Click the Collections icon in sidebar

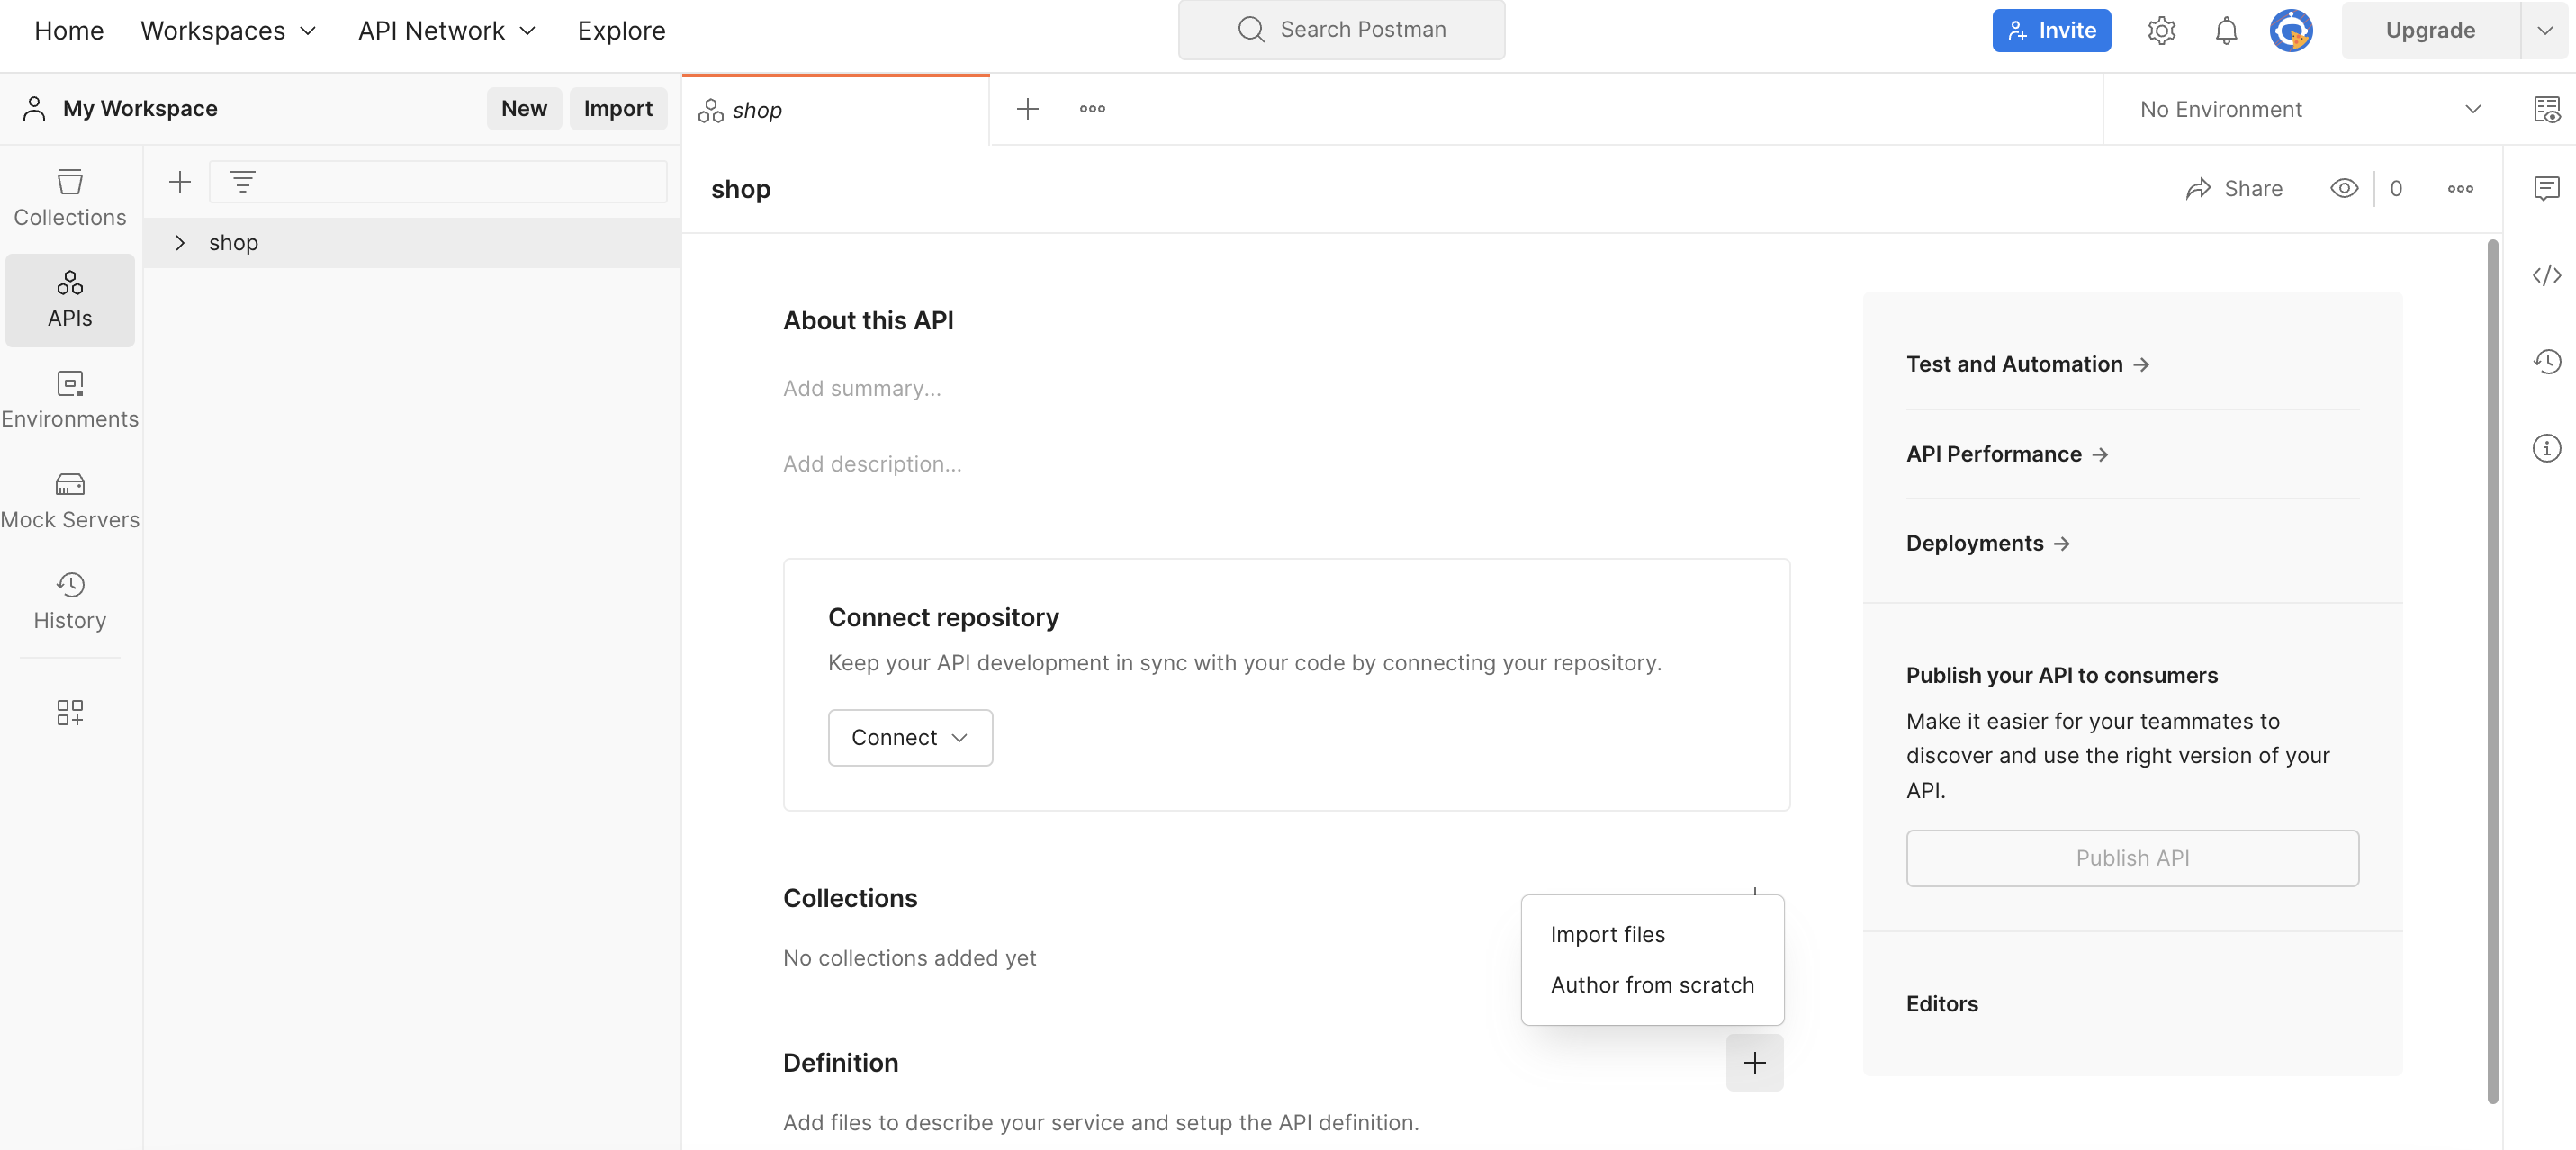[x=69, y=193]
